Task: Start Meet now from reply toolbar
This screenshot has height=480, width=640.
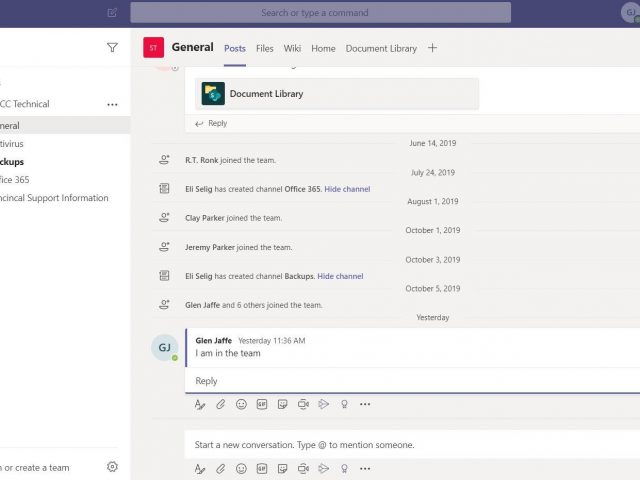Action: coord(303,404)
